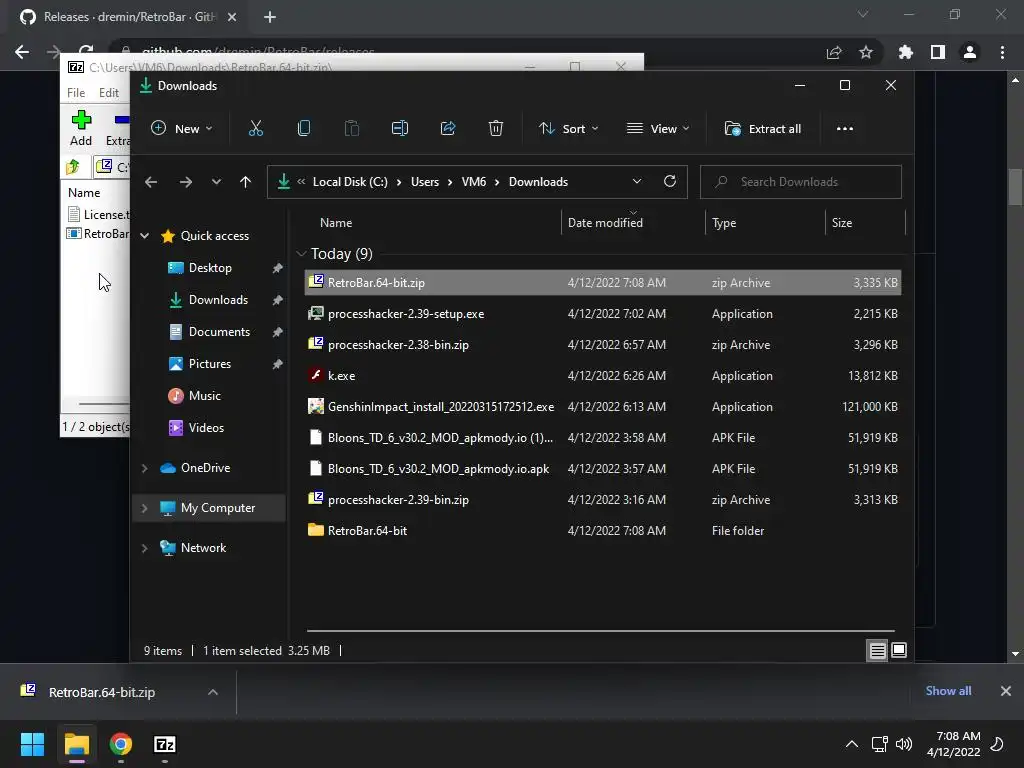Open Chrome side panel icon
Viewport: 1024px width, 768px height.
point(938,52)
